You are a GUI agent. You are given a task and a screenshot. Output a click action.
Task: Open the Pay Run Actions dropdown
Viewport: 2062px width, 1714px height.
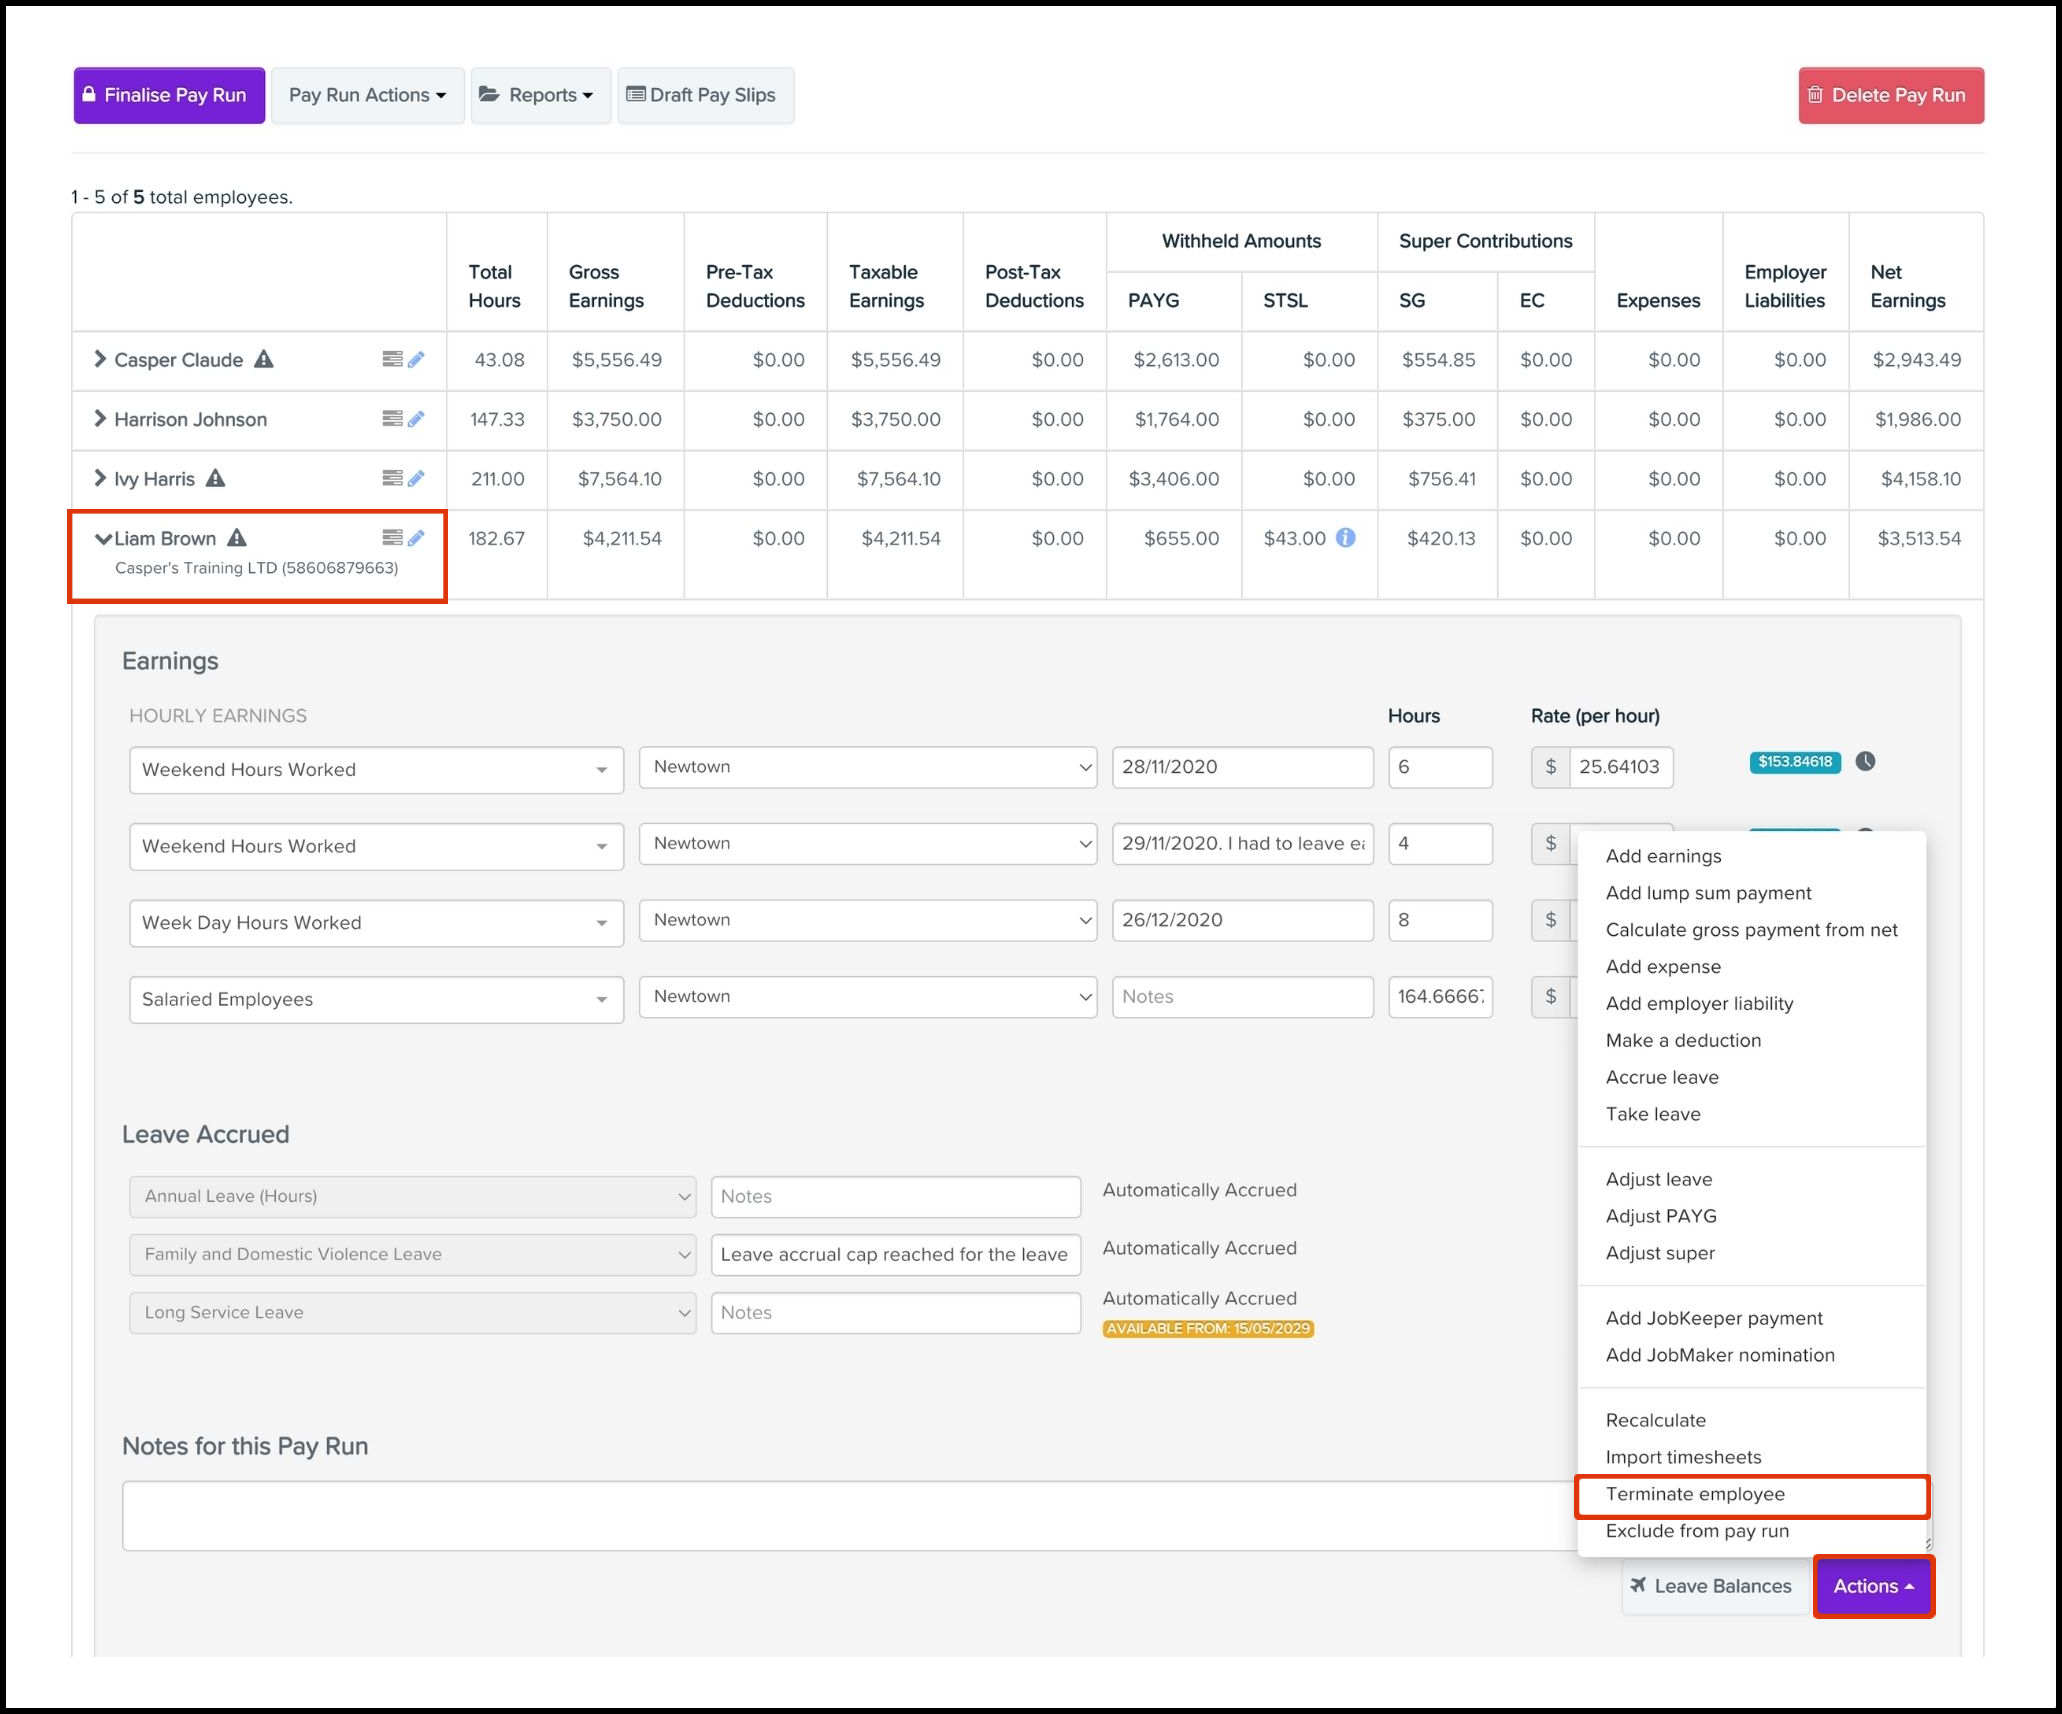[x=367, y=95]
